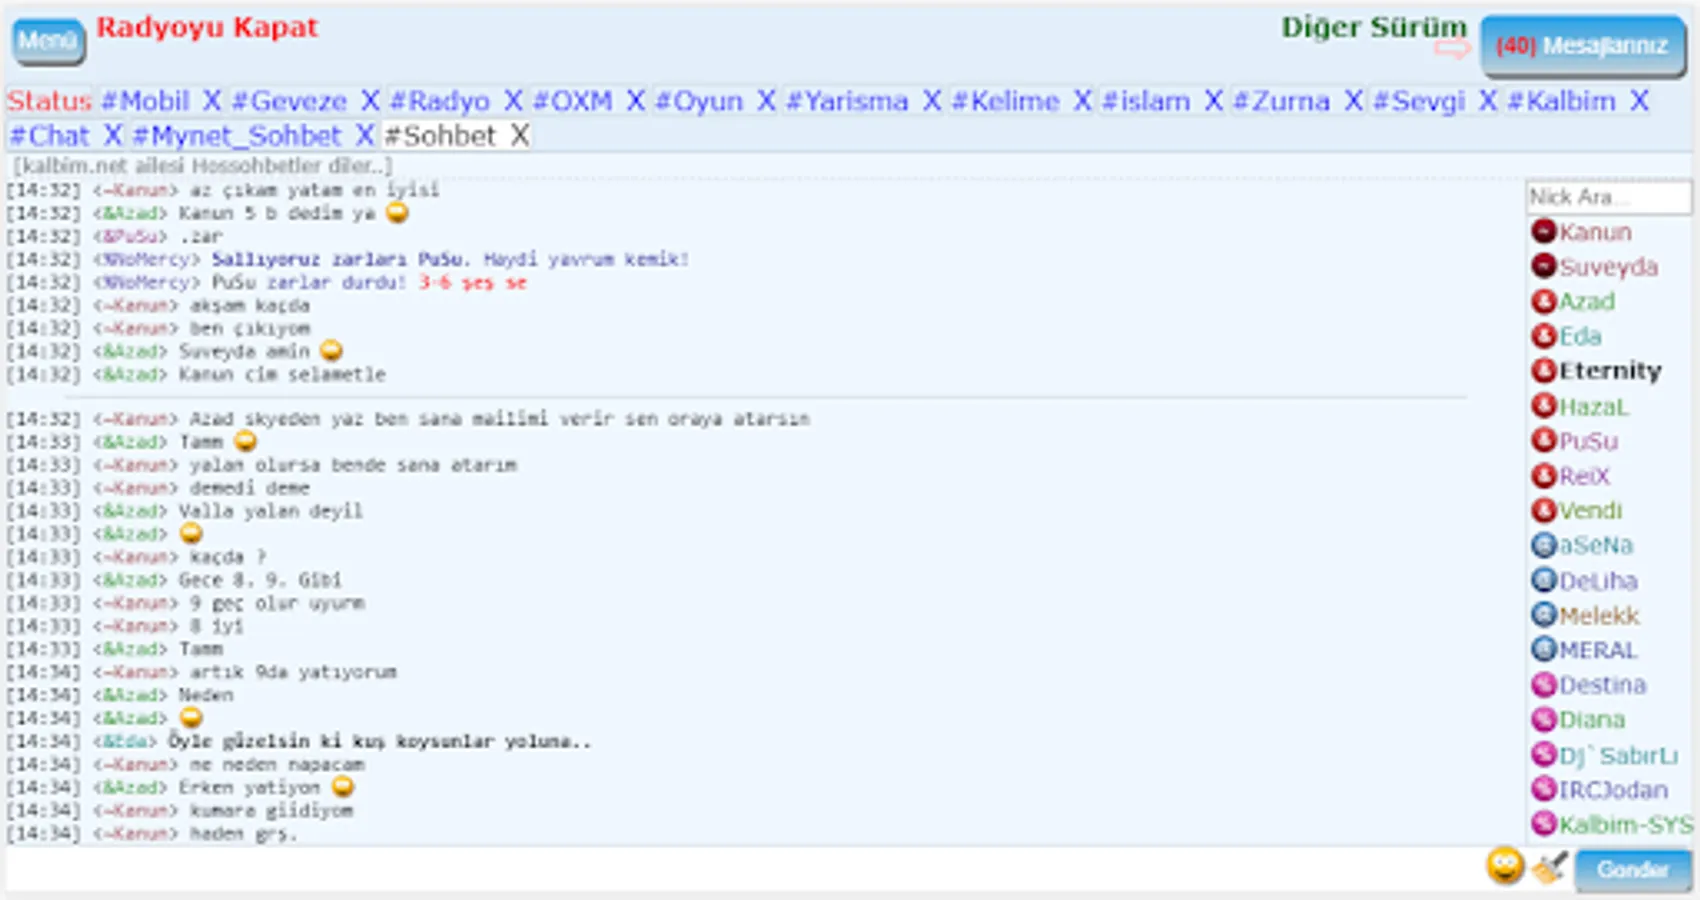Click the pink status icon beside Destina
Viewport: 1700px width, 900px height.
coord(1544,685)
